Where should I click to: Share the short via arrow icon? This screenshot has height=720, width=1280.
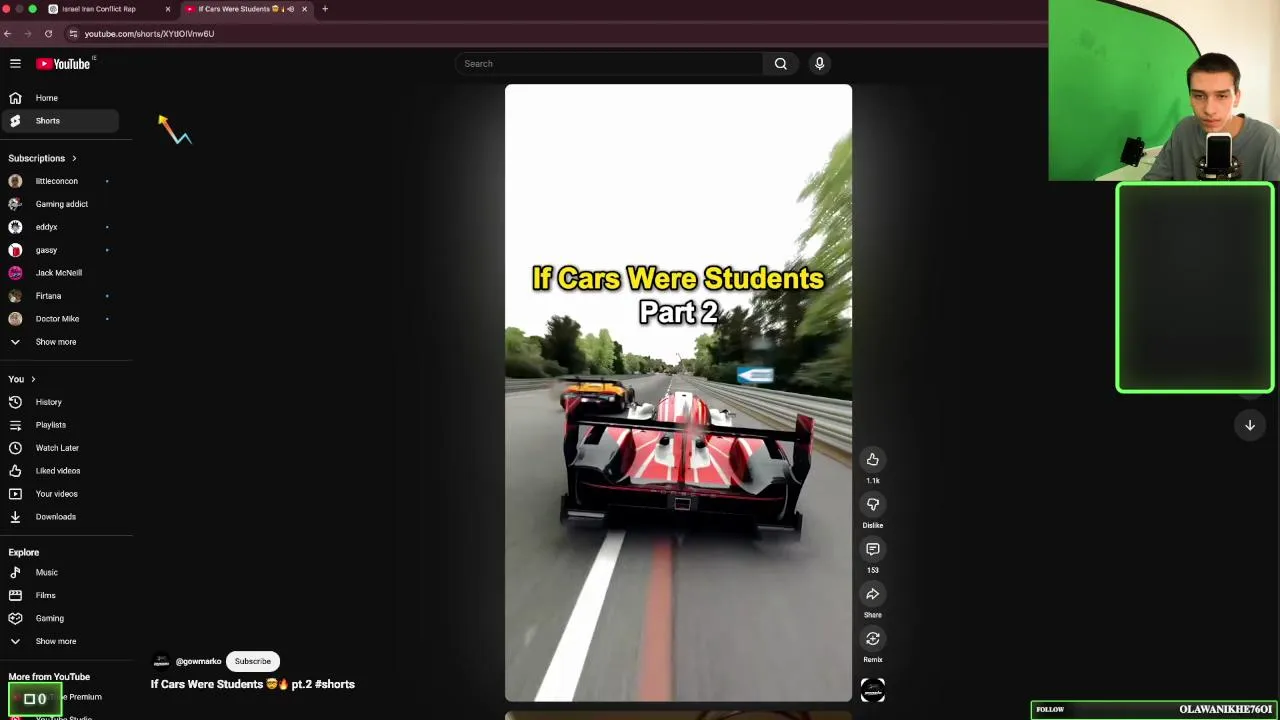click(872, 594)
